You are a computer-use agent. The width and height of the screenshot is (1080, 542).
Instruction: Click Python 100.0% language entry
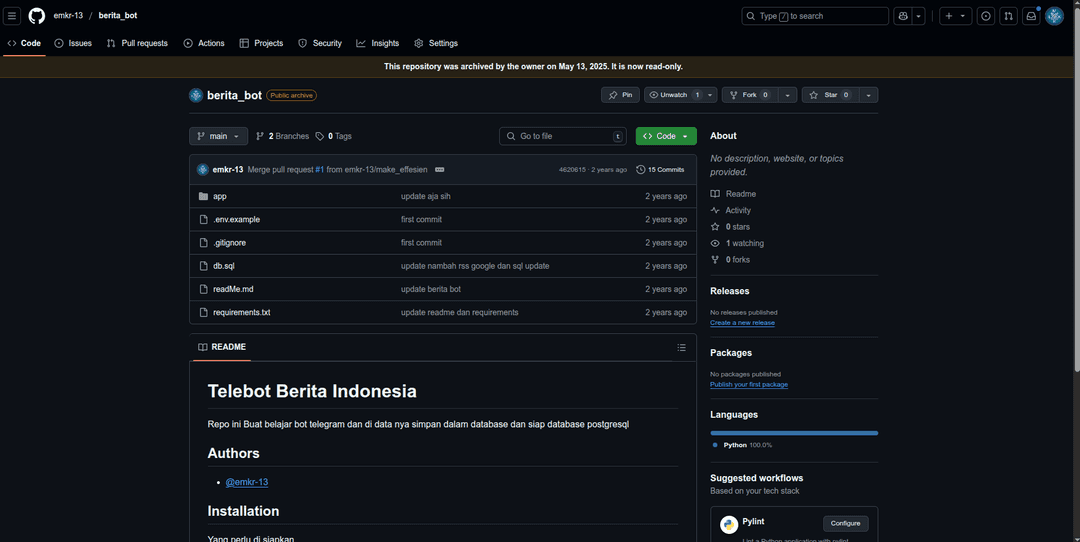[742, 446]
